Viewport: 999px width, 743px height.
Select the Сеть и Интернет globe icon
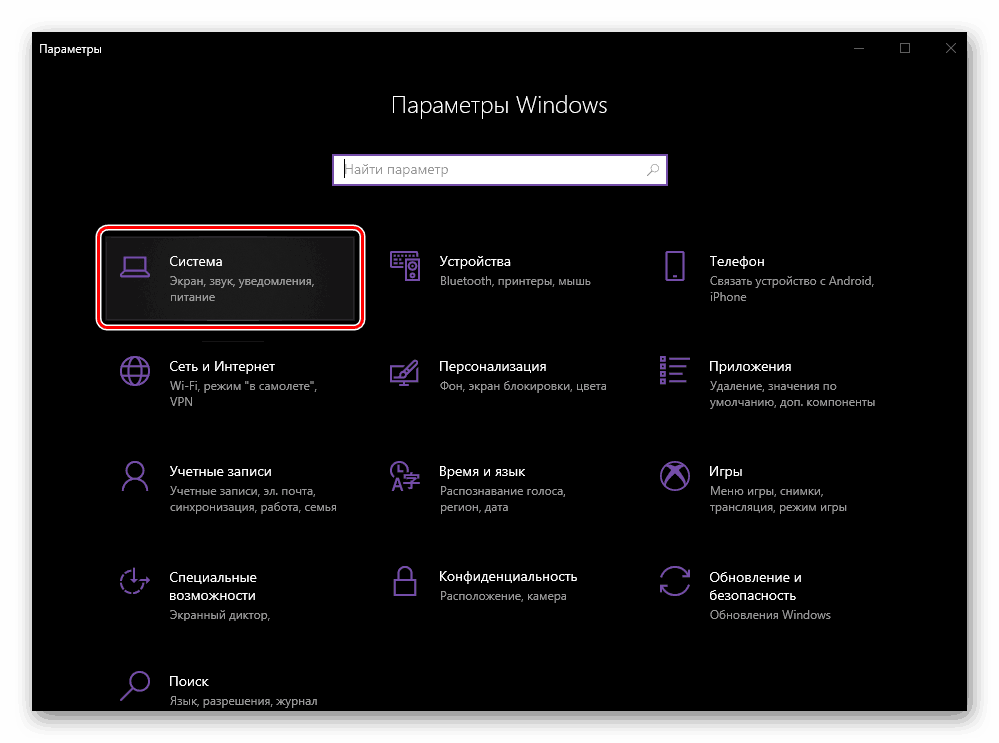[134, 371]
